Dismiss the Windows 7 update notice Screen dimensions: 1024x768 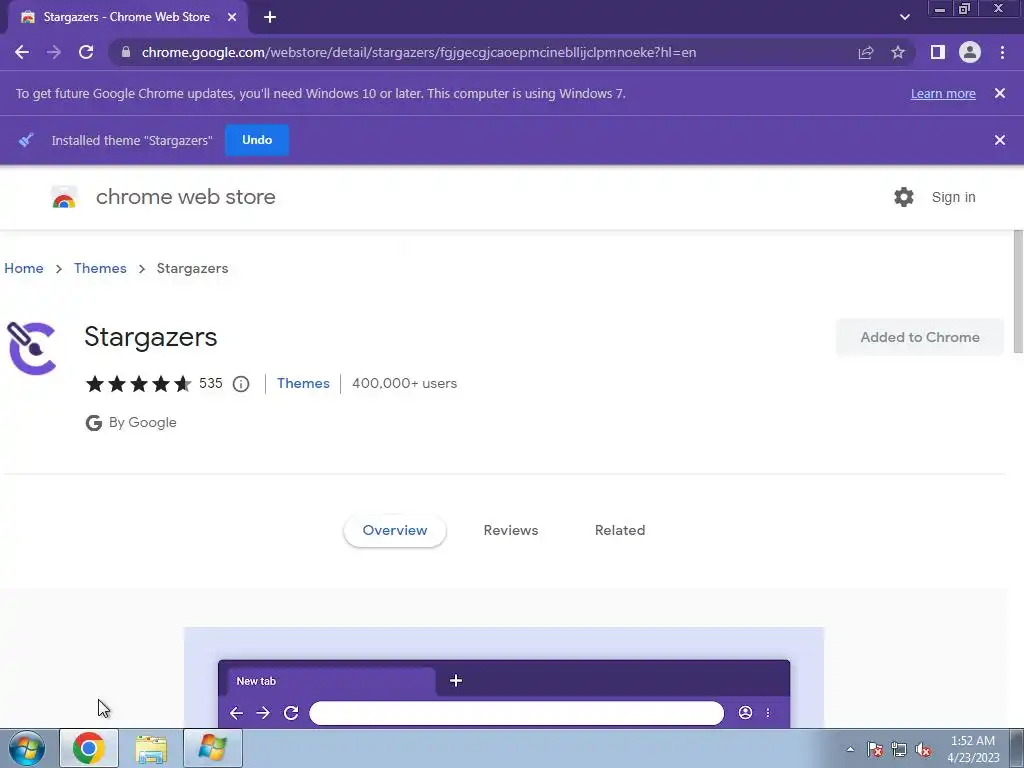tap(1000, 93)
